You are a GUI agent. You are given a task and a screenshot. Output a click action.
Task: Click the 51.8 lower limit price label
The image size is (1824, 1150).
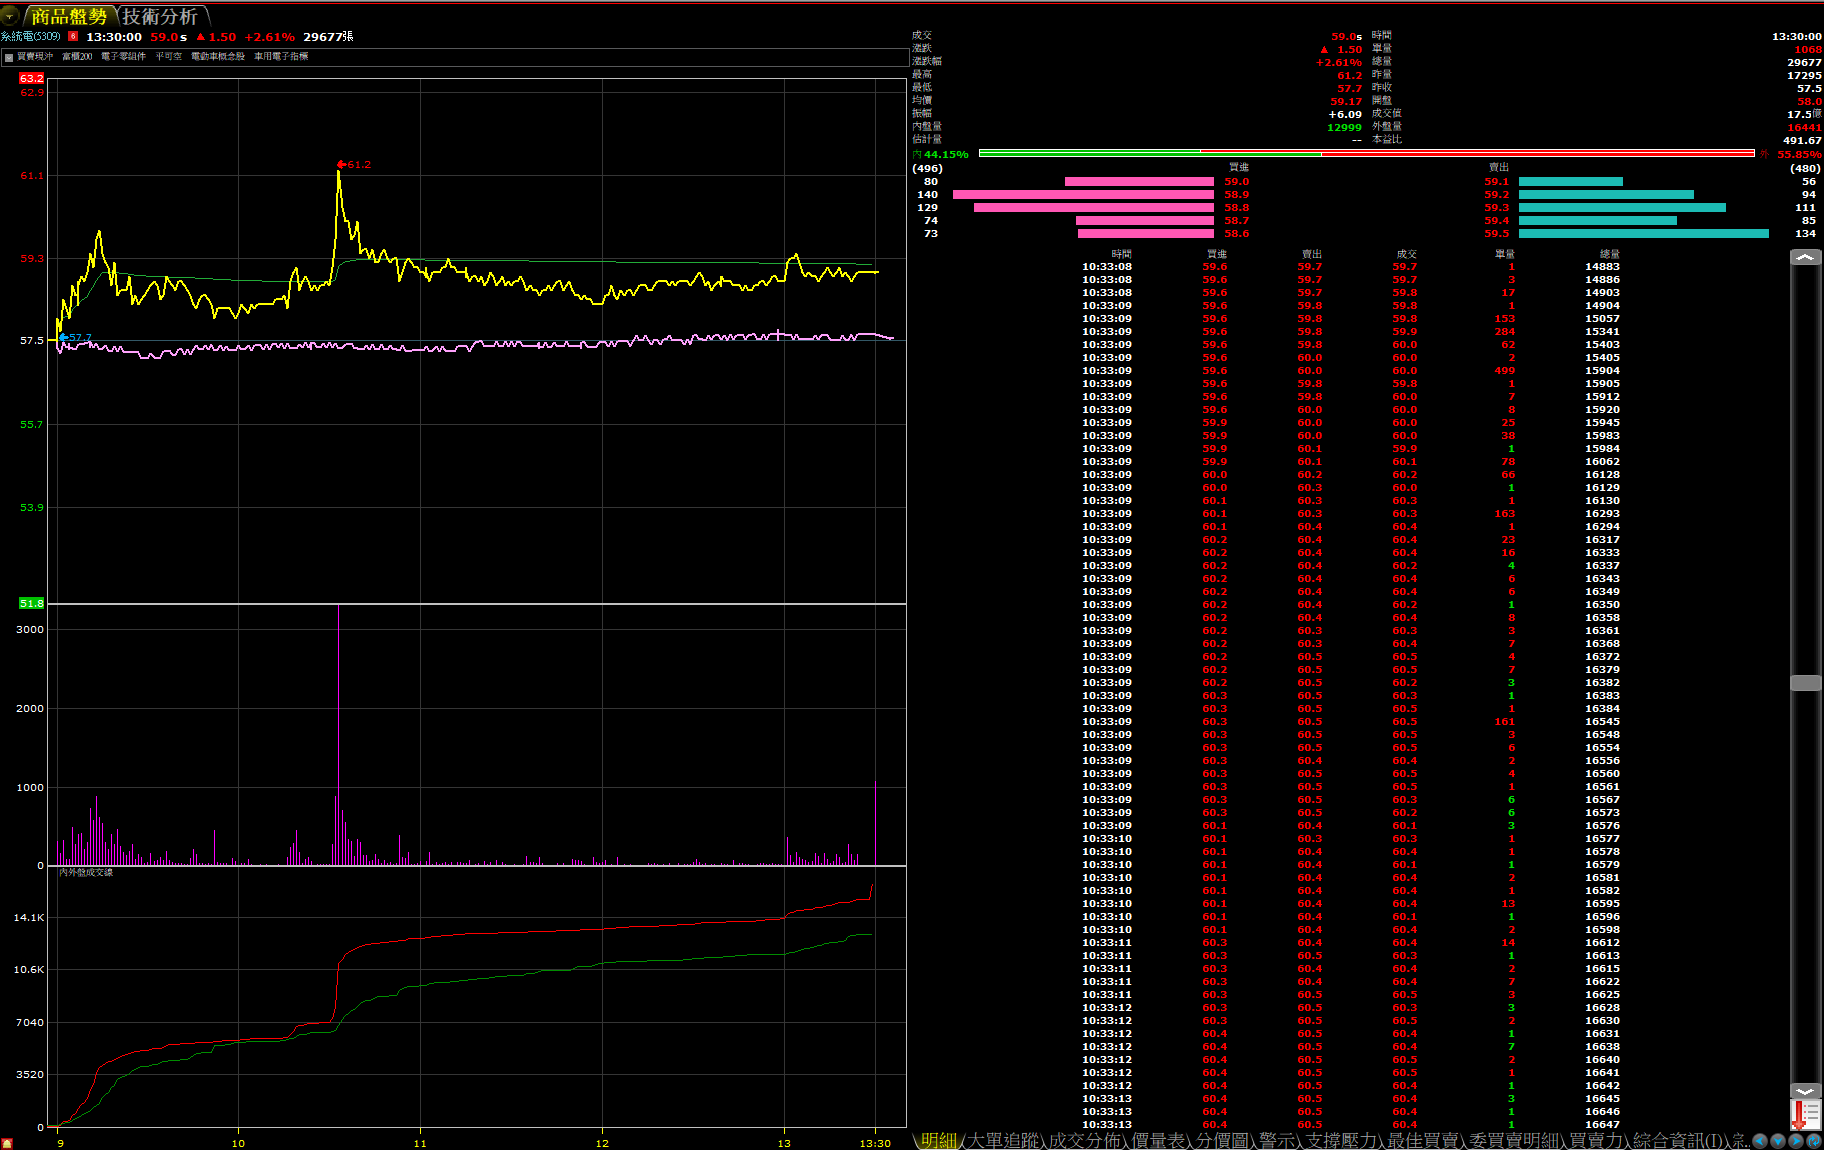click(31, 603)
